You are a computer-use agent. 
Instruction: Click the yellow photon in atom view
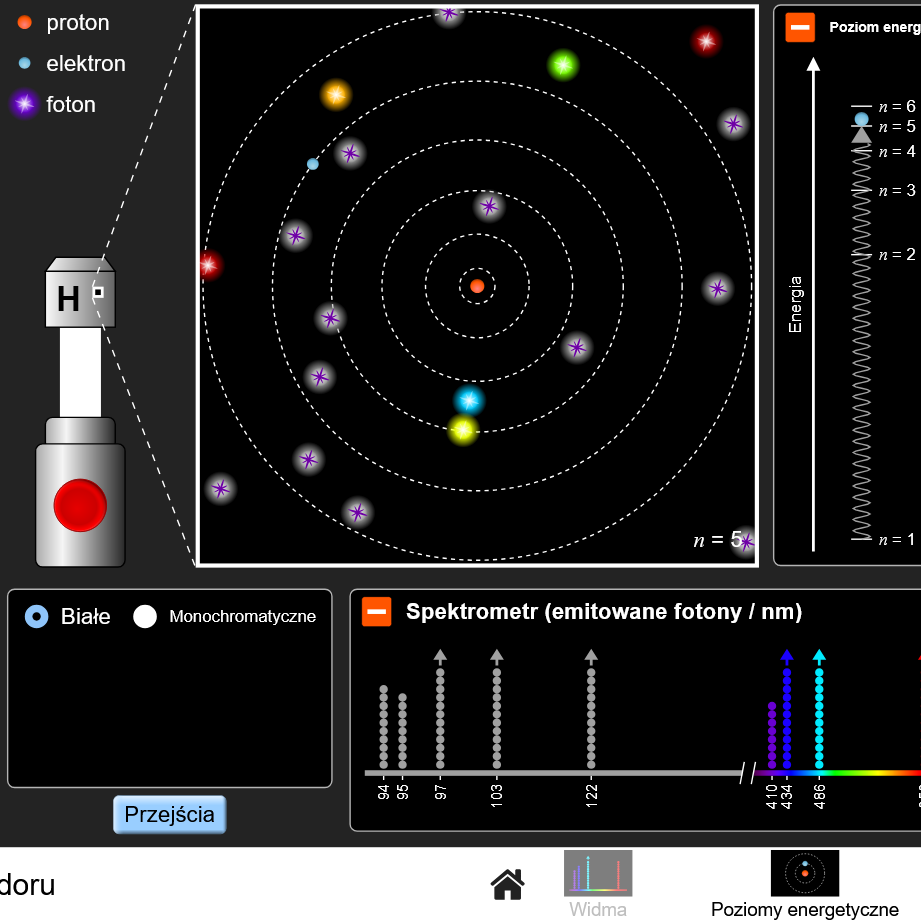click(x=462, y=430)
